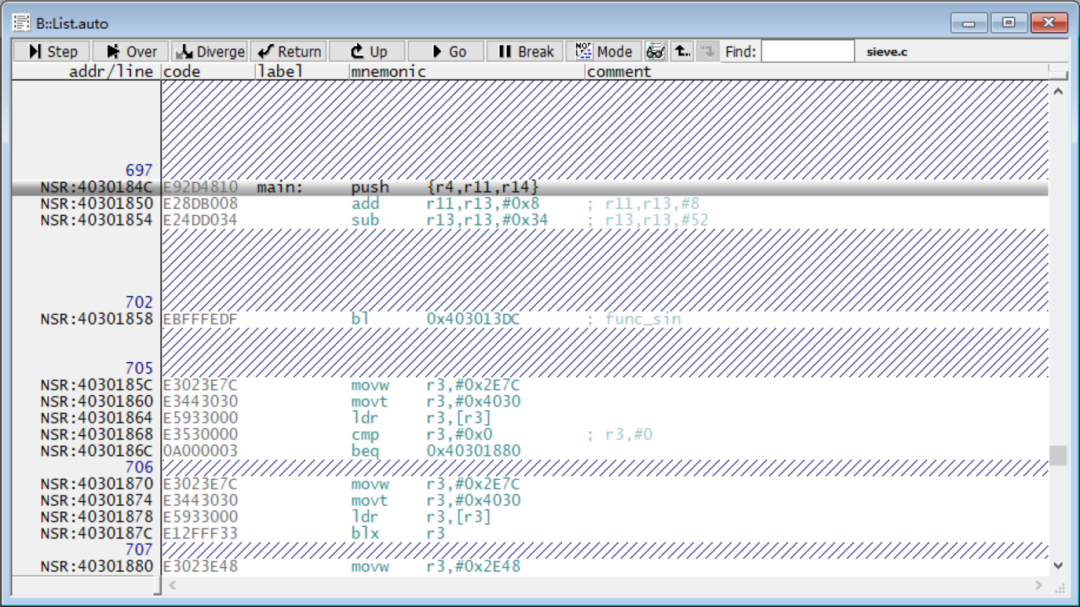Screen dimensions: 1080x607
Task: Click the addr/line column header
Action: click(x=110, y=71)
